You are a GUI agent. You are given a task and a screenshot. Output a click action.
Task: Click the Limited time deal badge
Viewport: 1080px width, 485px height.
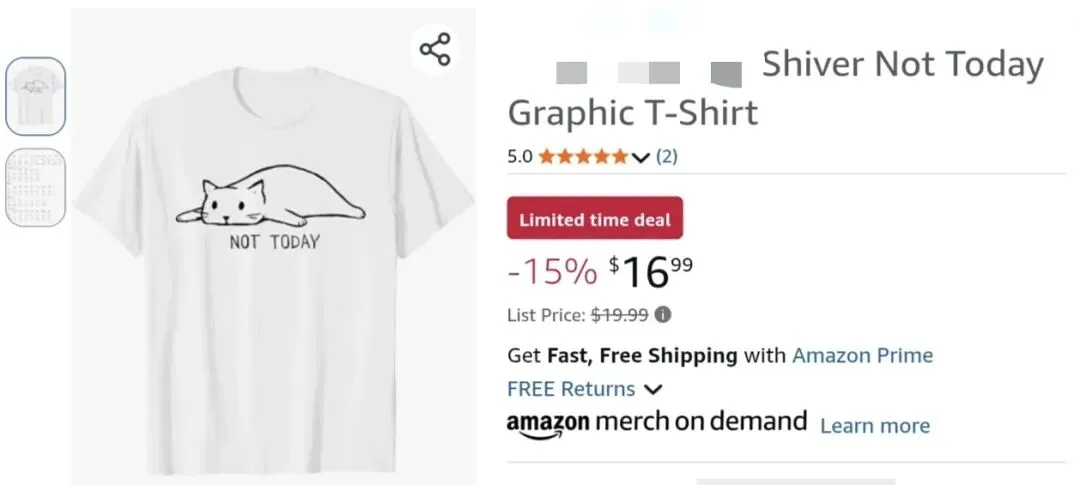[595, 219]
